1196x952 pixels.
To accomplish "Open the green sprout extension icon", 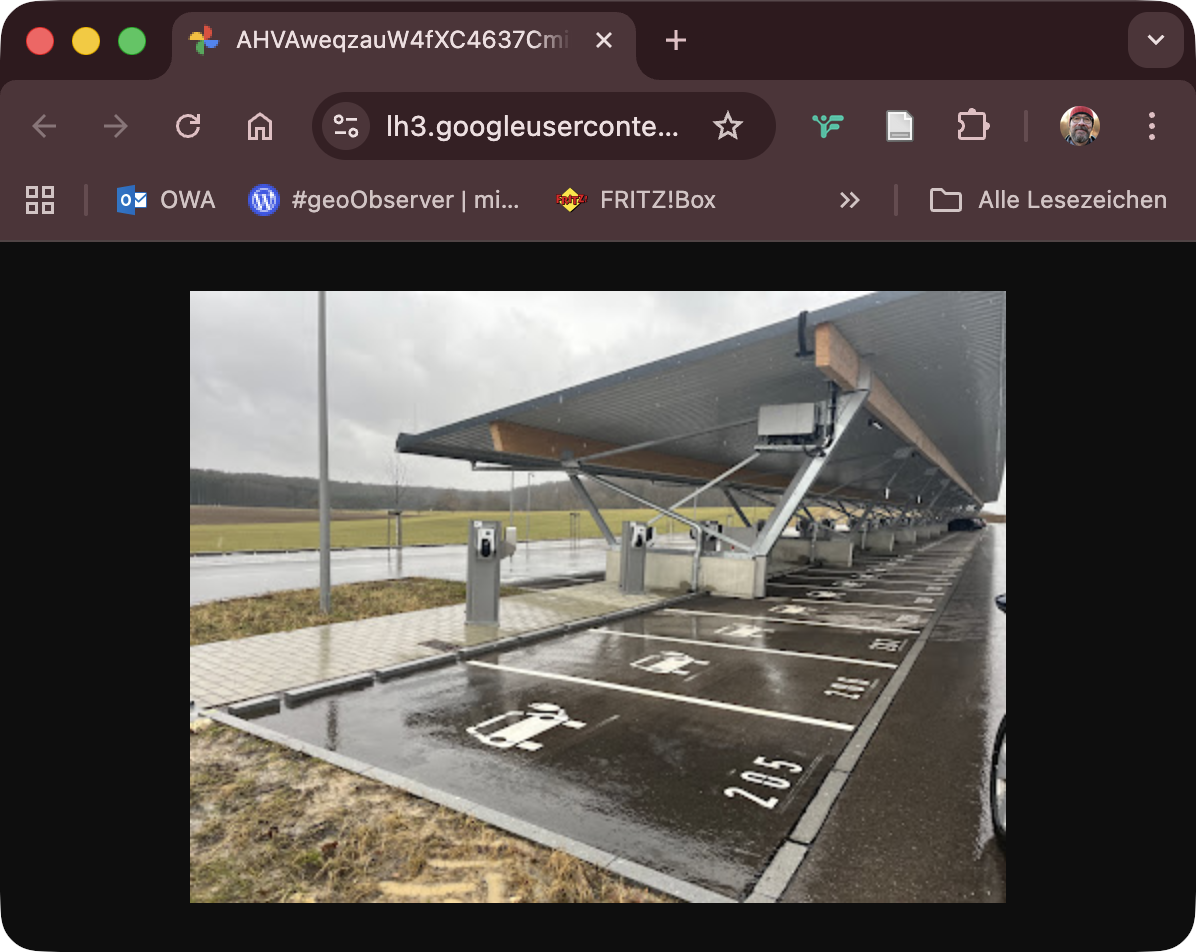I will coord(828,126).
